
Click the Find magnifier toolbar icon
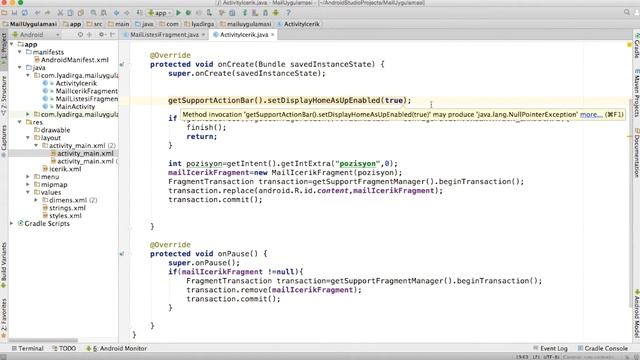click(93, 13)
